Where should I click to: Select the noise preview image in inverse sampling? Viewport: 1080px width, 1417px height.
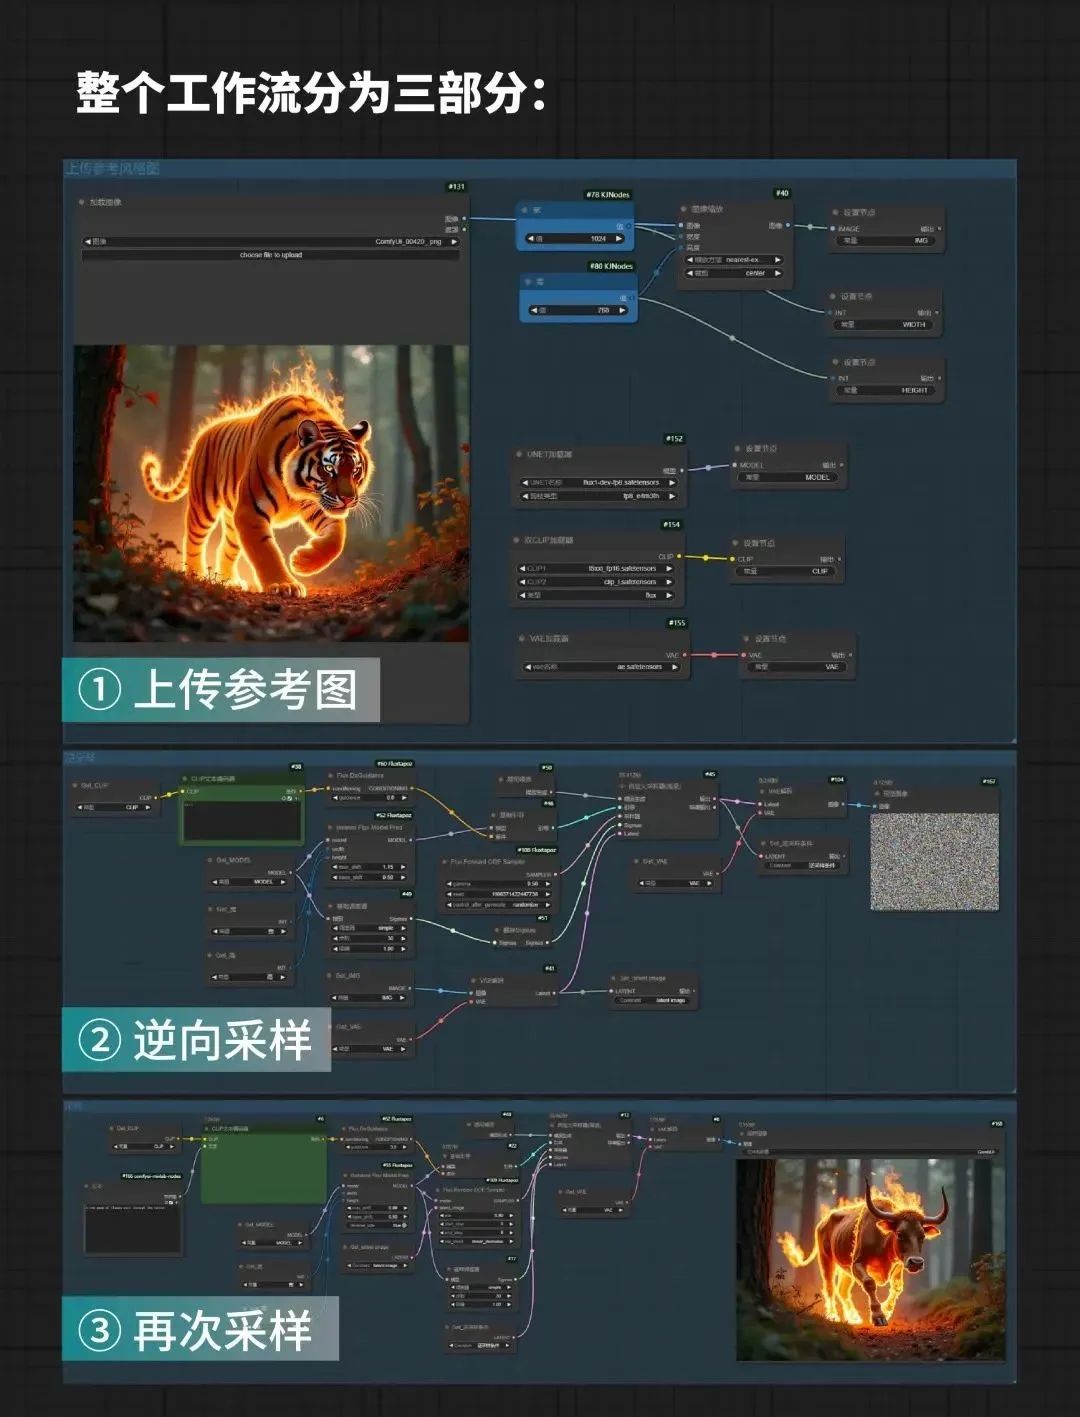(x=934, y=862)
